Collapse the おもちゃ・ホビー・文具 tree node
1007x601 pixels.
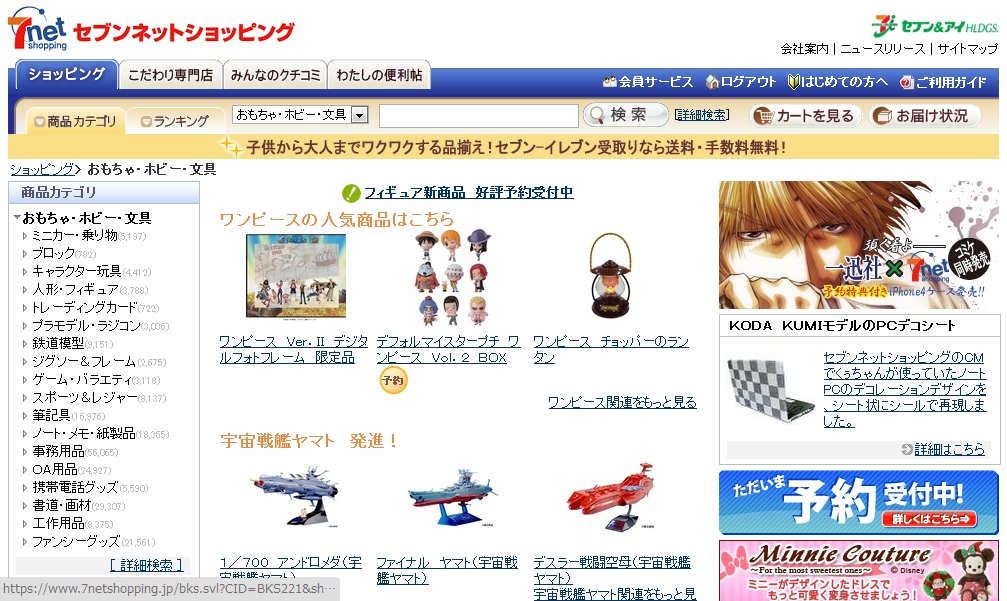17,217
